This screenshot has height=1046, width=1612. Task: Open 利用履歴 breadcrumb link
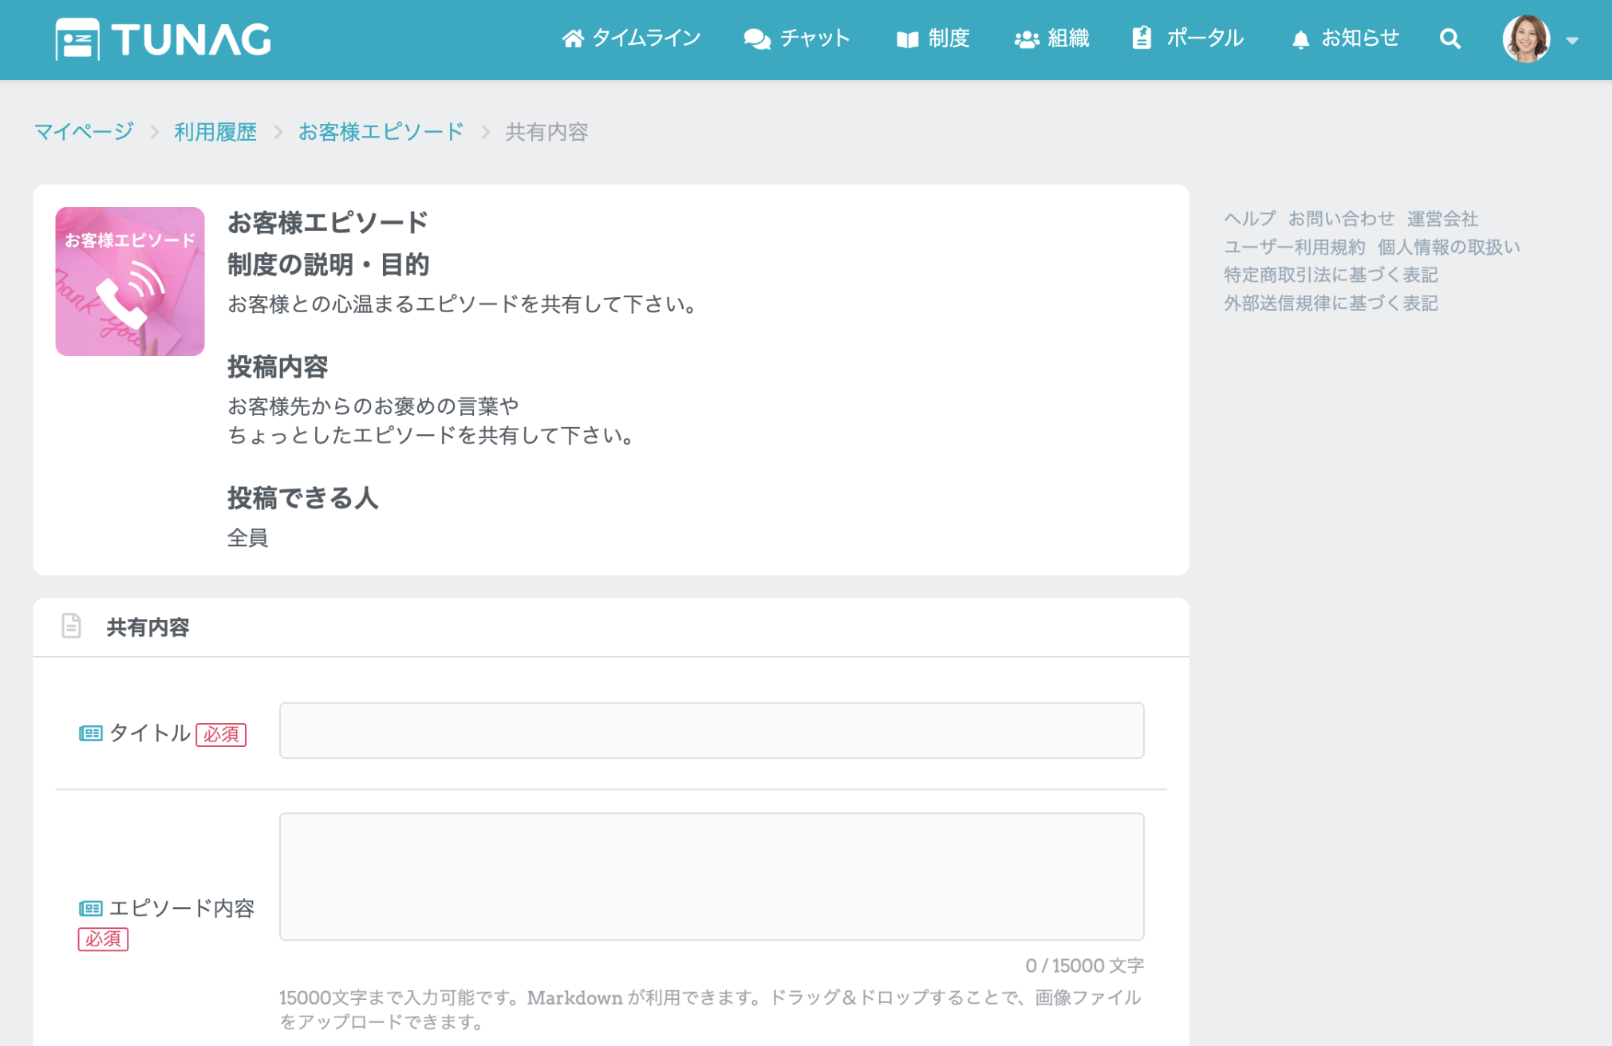215,132
